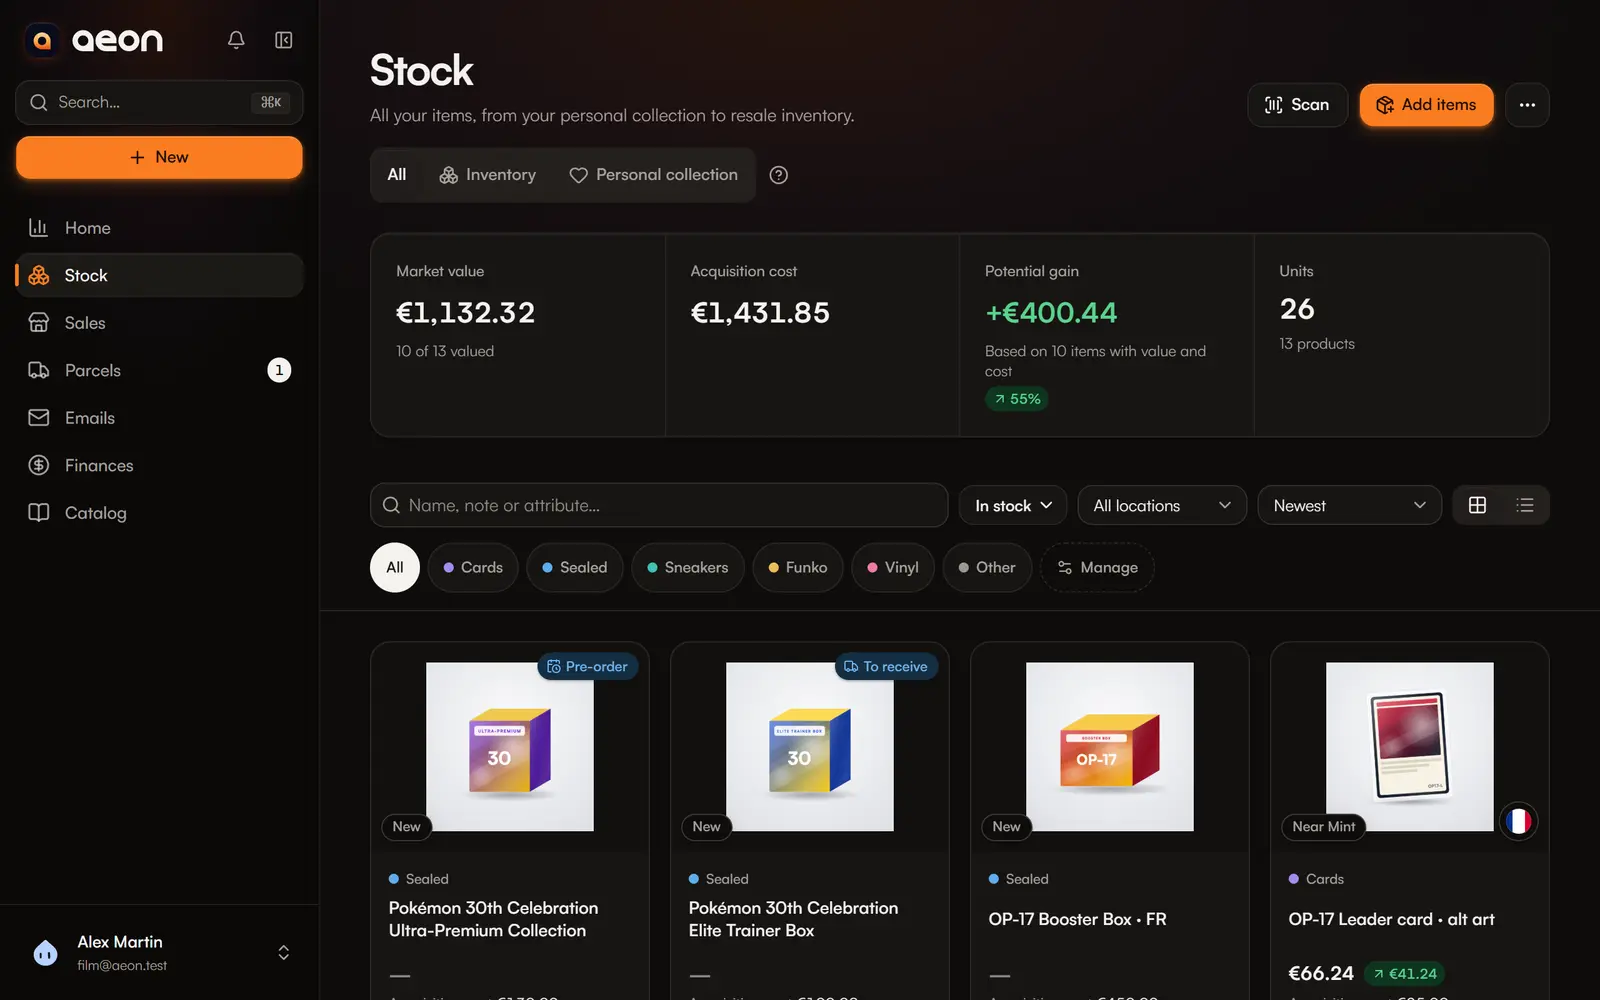Open Parcels section
The image size is (1600, 1000).
click(159, 370)
